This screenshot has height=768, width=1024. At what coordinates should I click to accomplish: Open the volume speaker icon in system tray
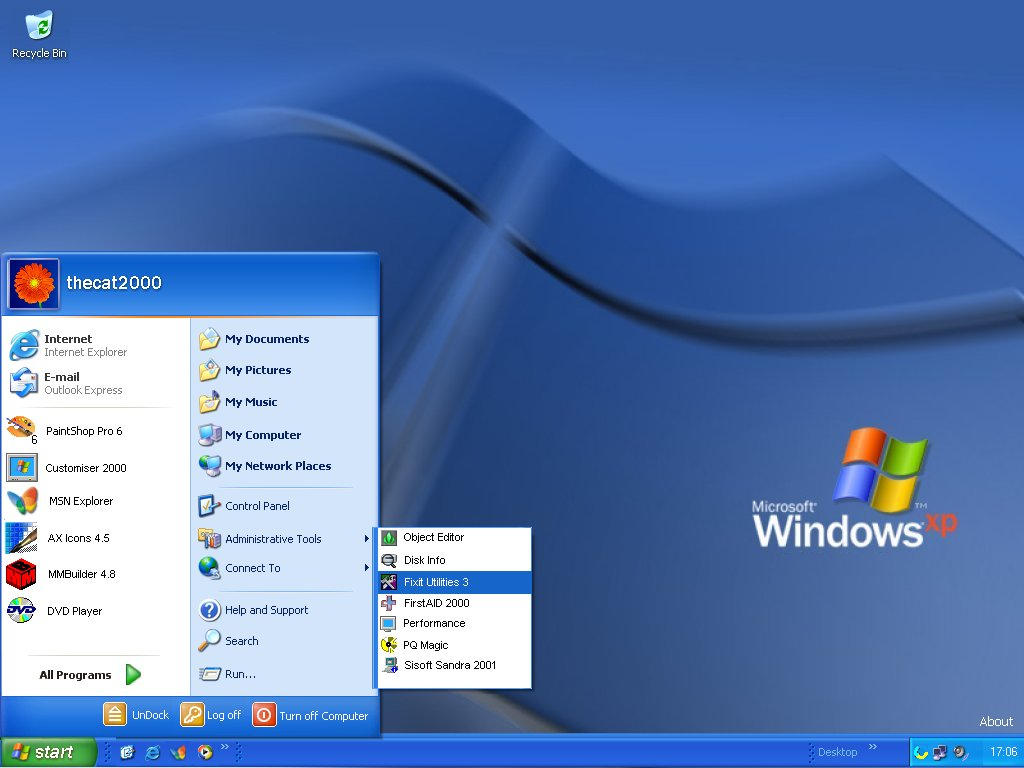coord(959,752)
